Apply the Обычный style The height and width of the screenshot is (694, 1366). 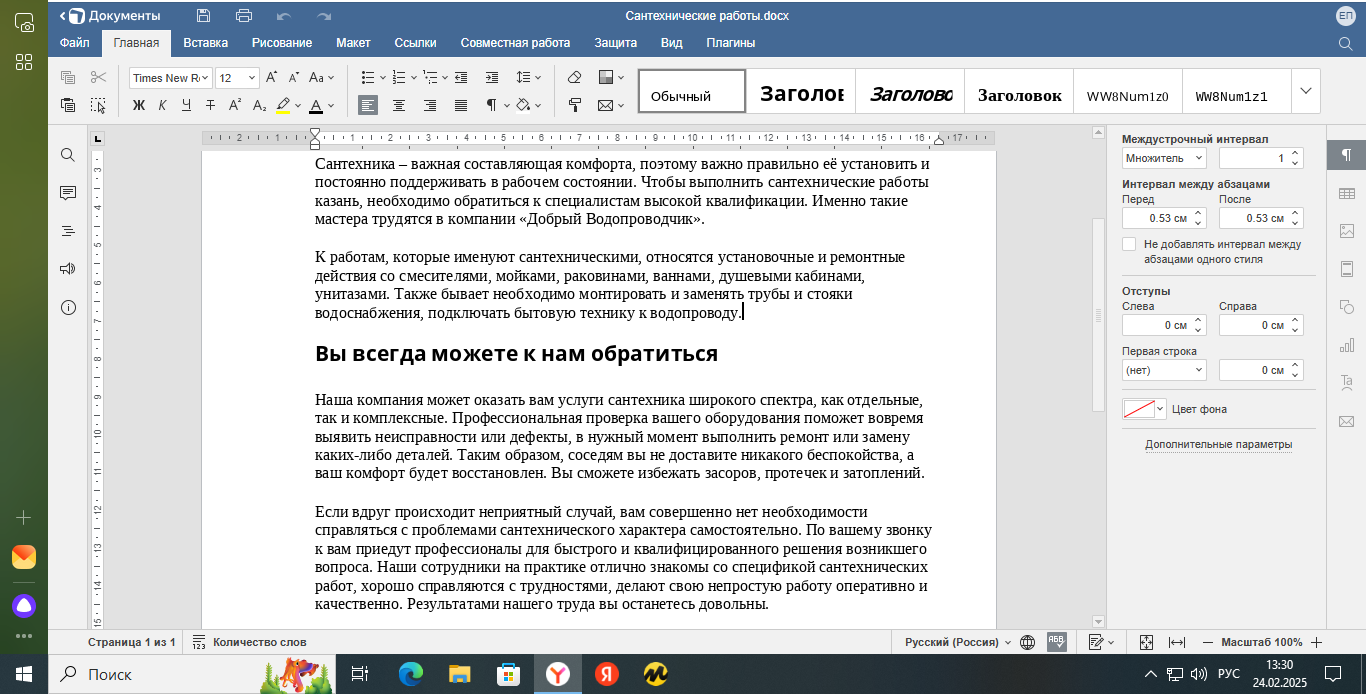point(692,91)
